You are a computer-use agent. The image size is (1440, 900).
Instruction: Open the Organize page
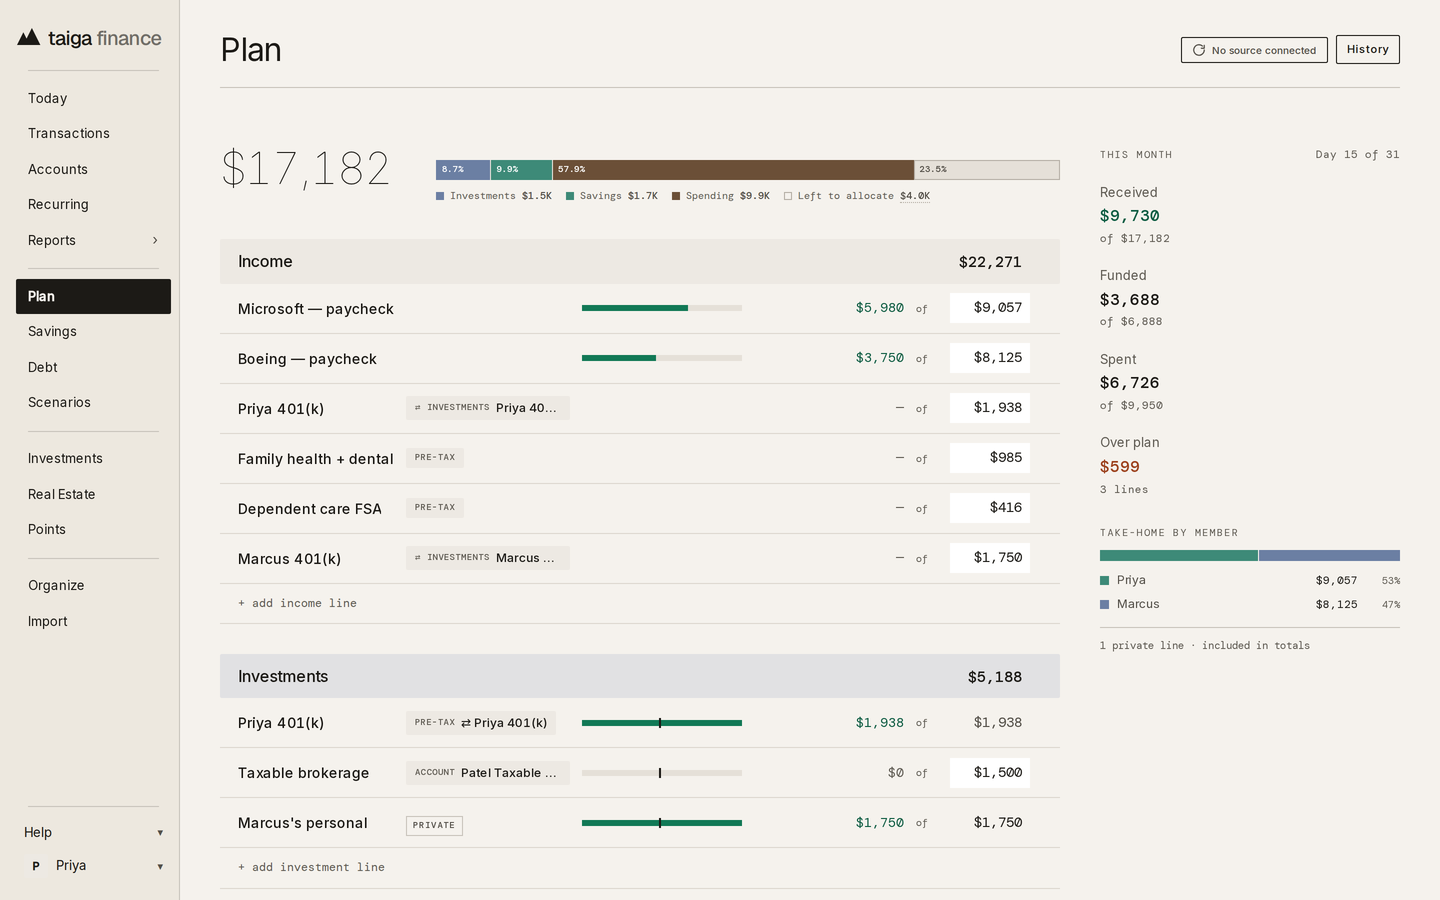tap(93, 585)
